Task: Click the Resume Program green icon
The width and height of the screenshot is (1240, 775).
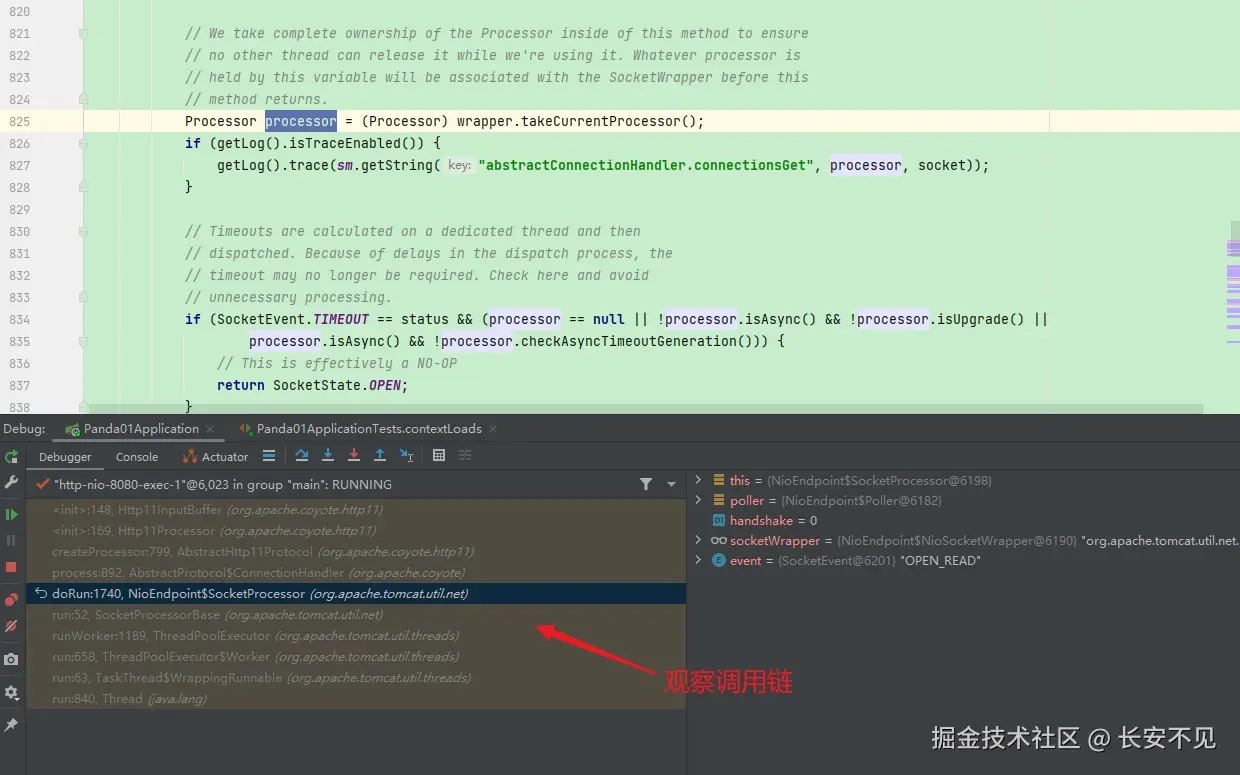Action: 11,514
